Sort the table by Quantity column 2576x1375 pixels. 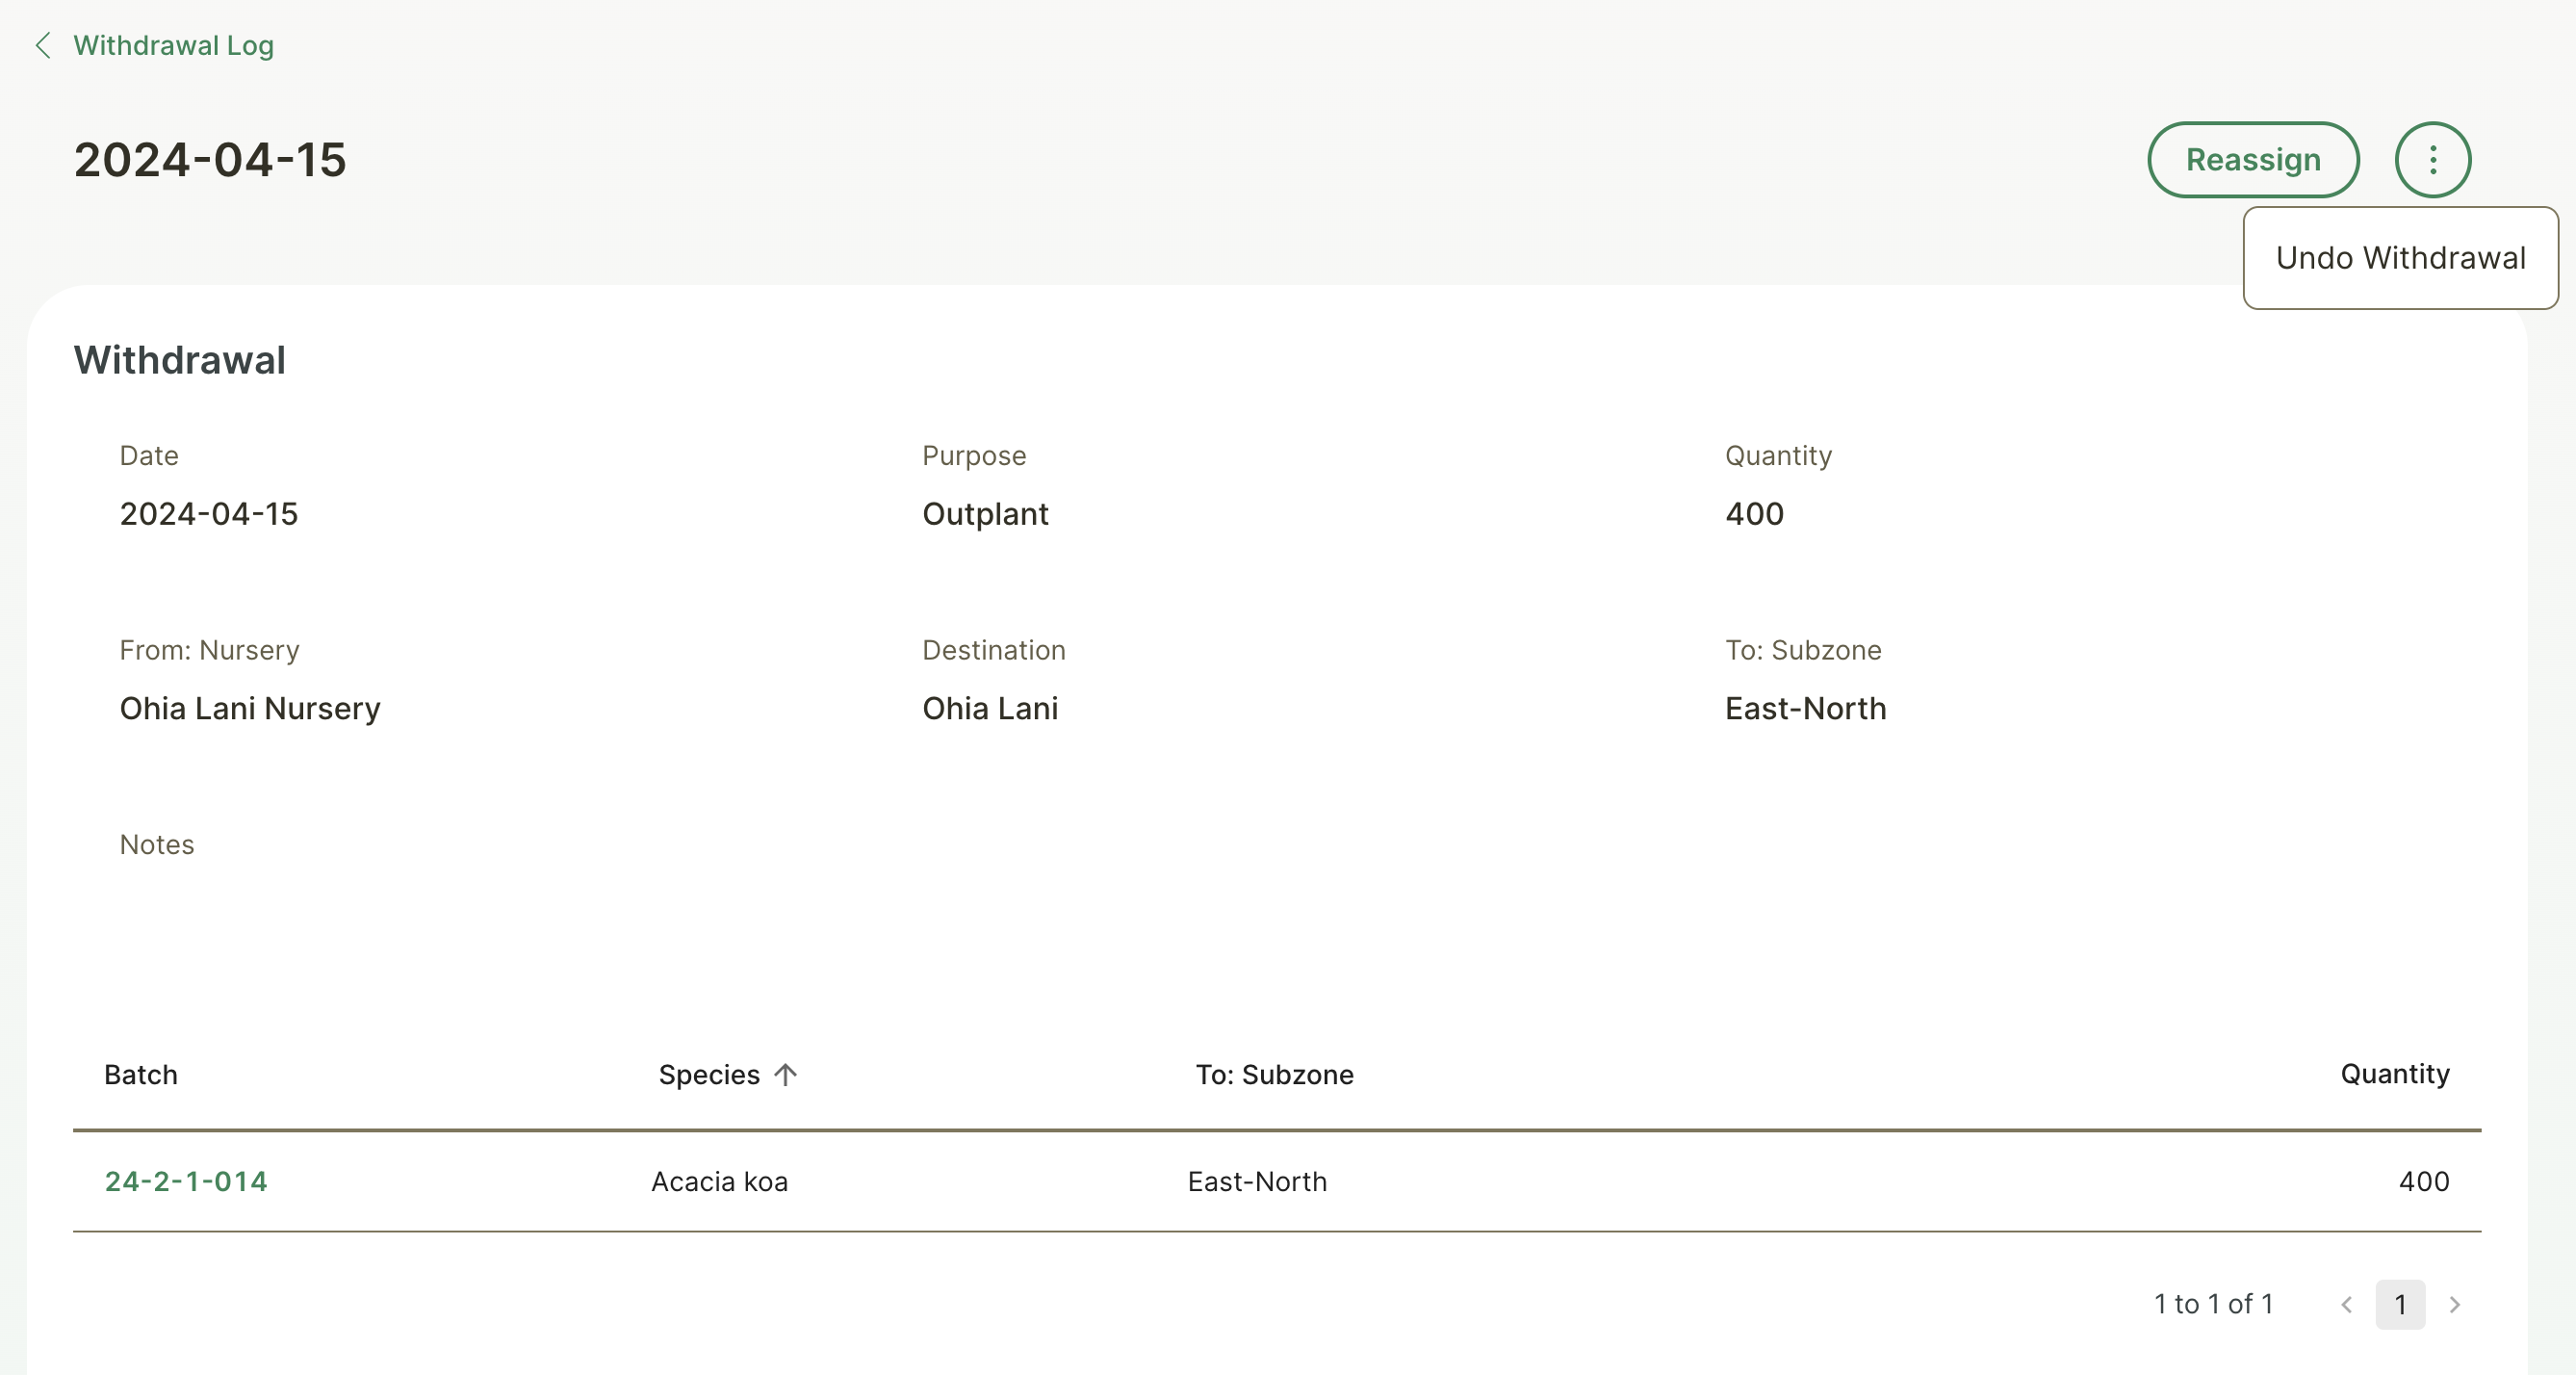coord(2394,1074)
